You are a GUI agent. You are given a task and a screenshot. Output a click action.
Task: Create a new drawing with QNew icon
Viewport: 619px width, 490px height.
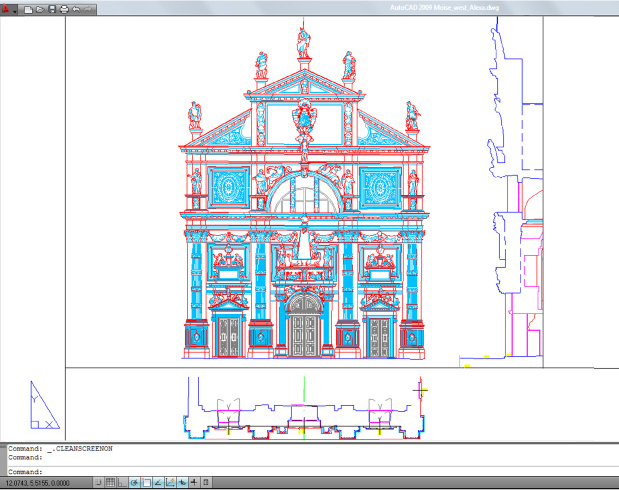(x=29, y=9)
